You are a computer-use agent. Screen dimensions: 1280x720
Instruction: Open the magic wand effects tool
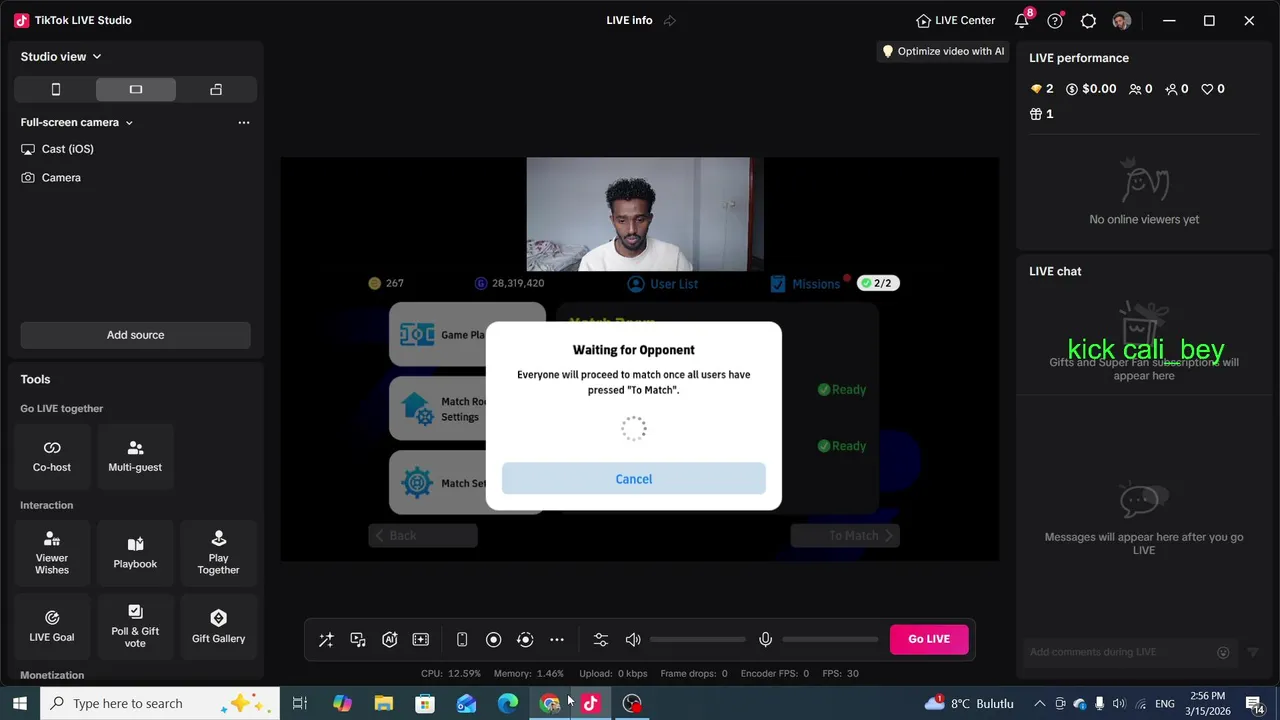pos(326,640)
